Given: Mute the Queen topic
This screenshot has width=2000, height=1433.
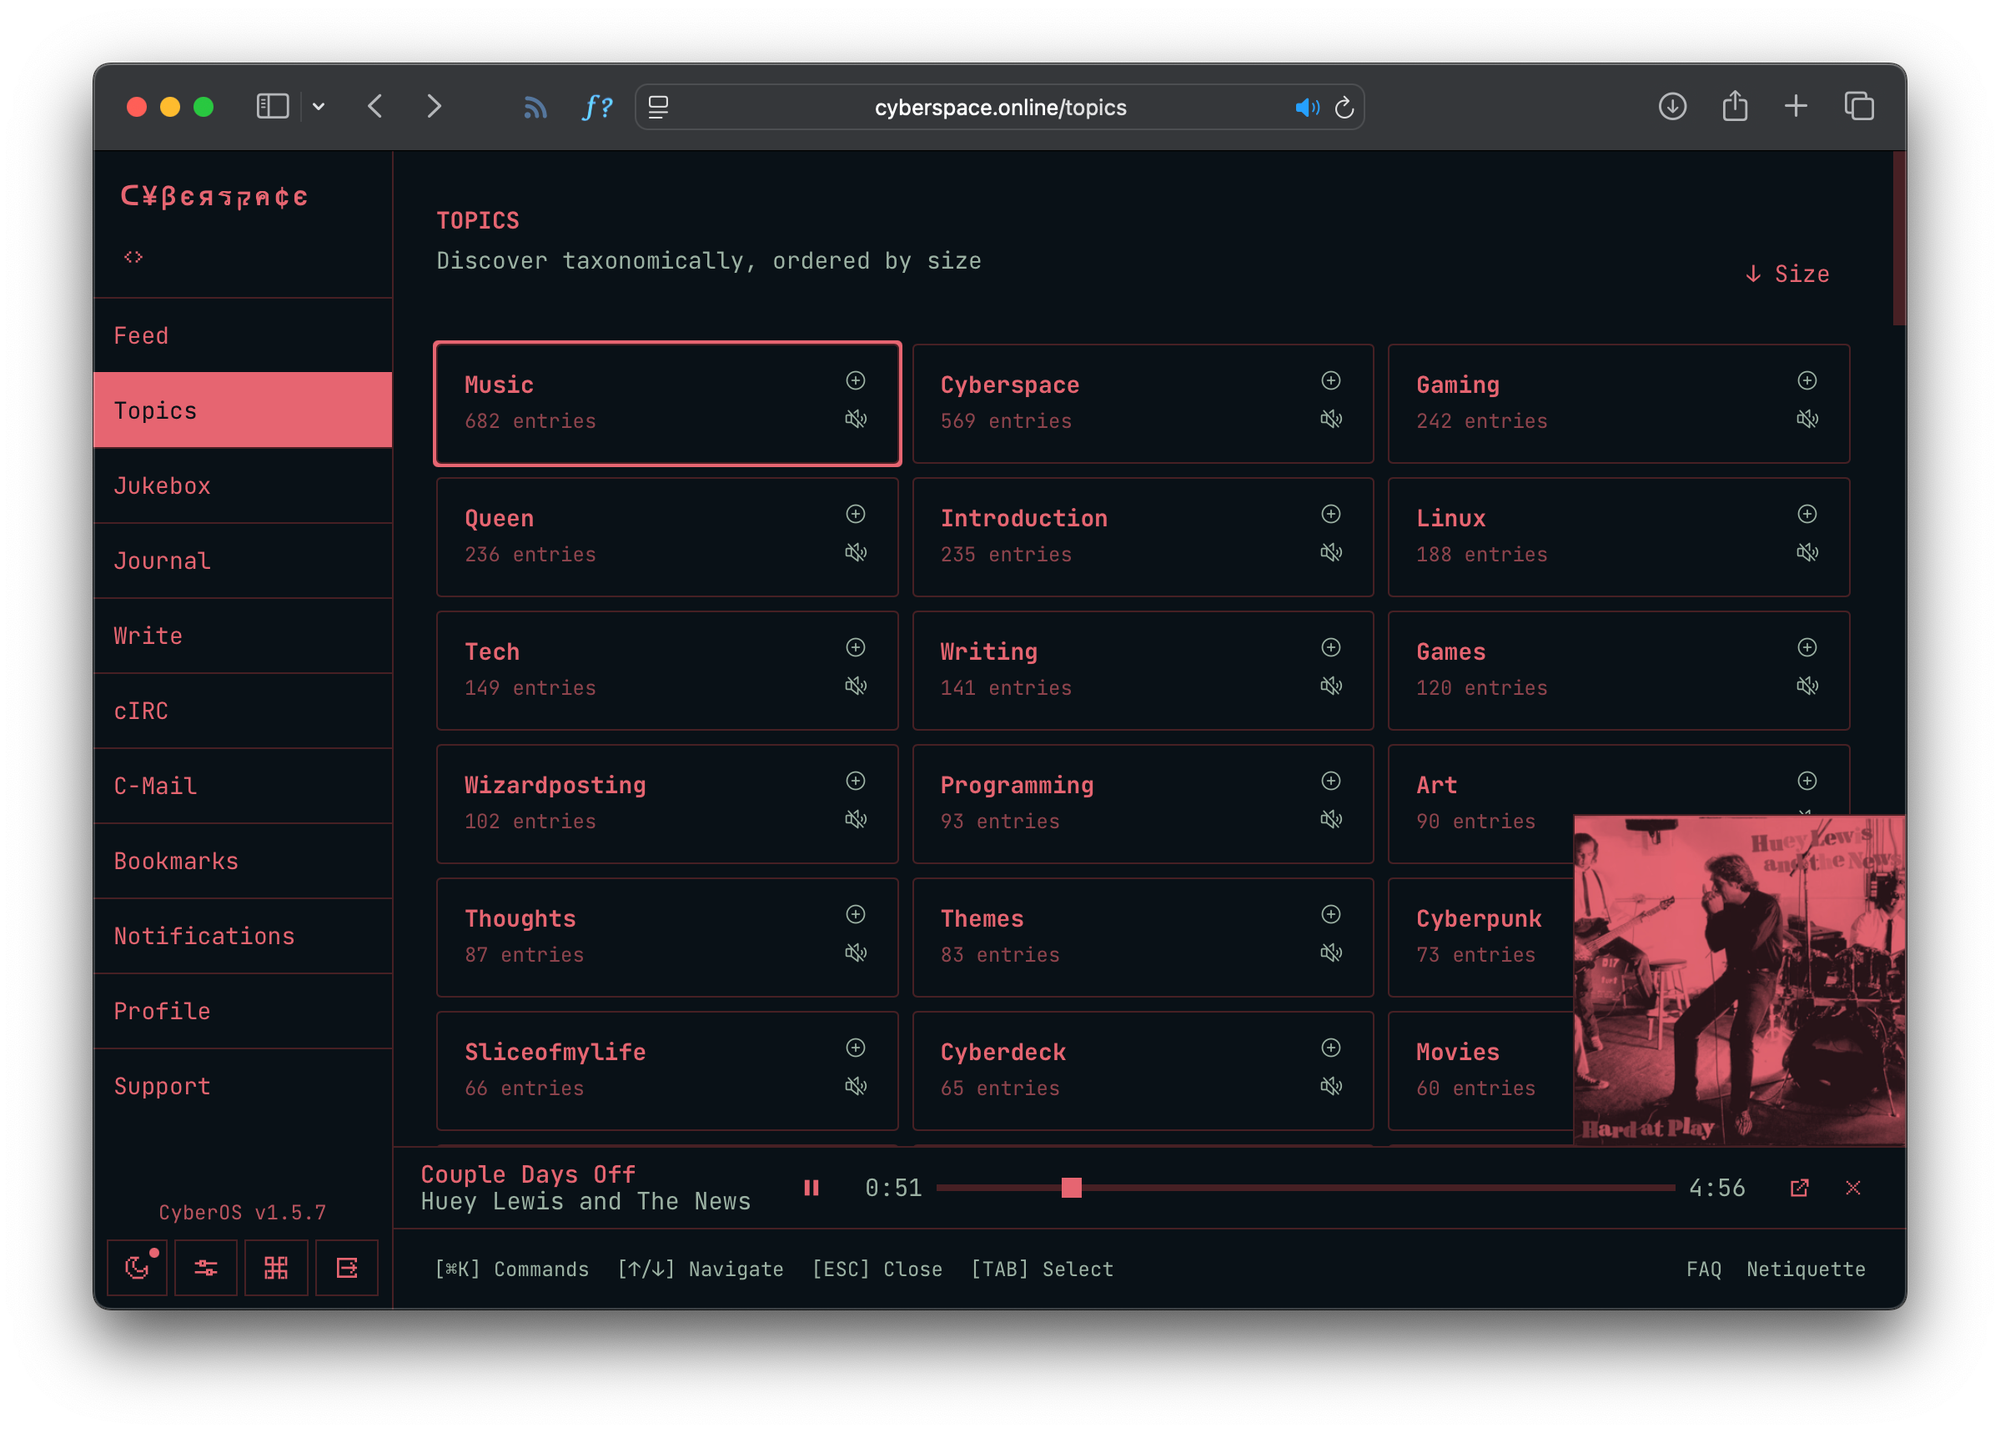Looking at the screenshot, I should [856, 552].
